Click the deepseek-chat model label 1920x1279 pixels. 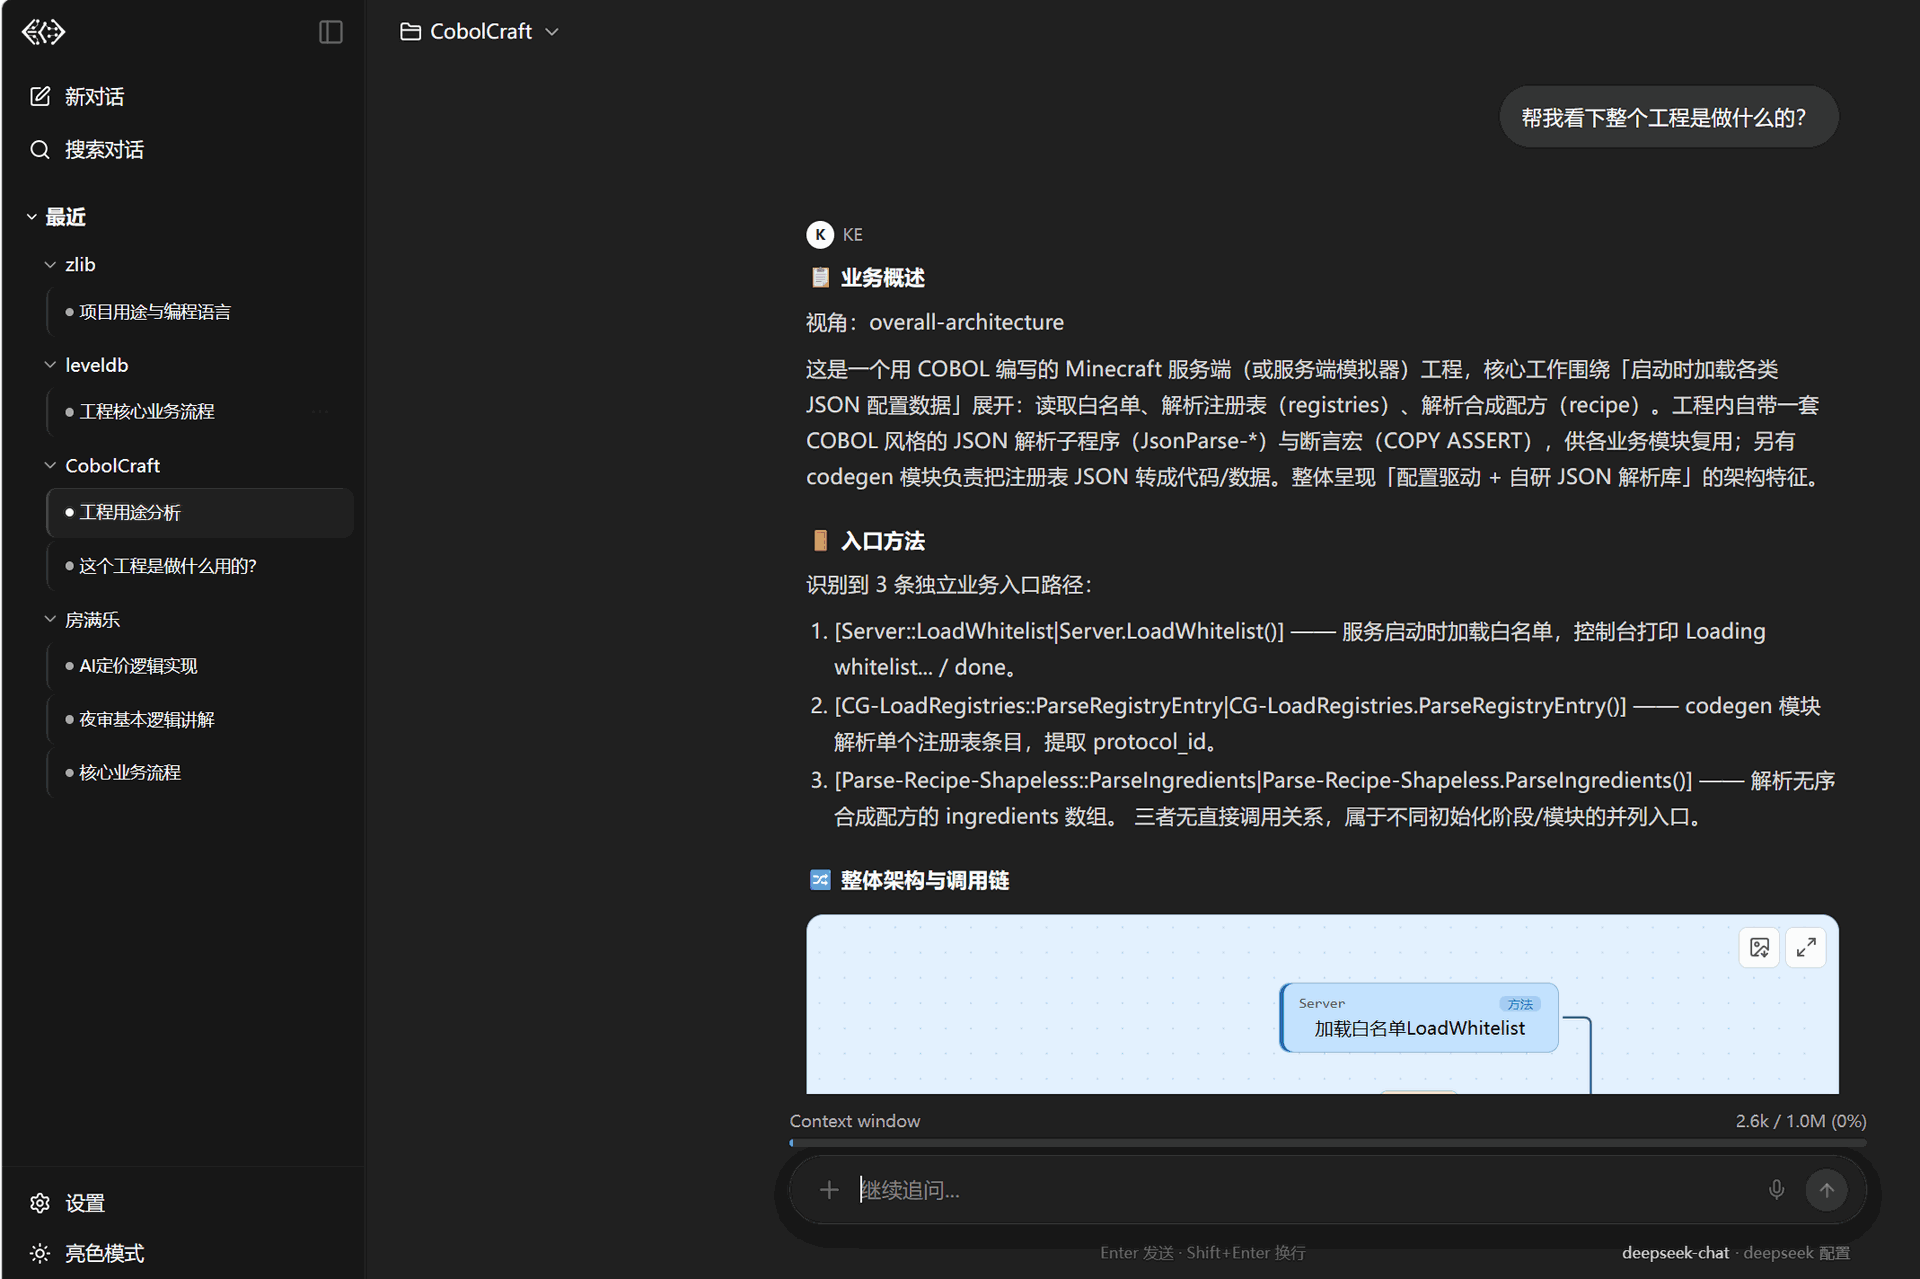click(1675, 1254)
